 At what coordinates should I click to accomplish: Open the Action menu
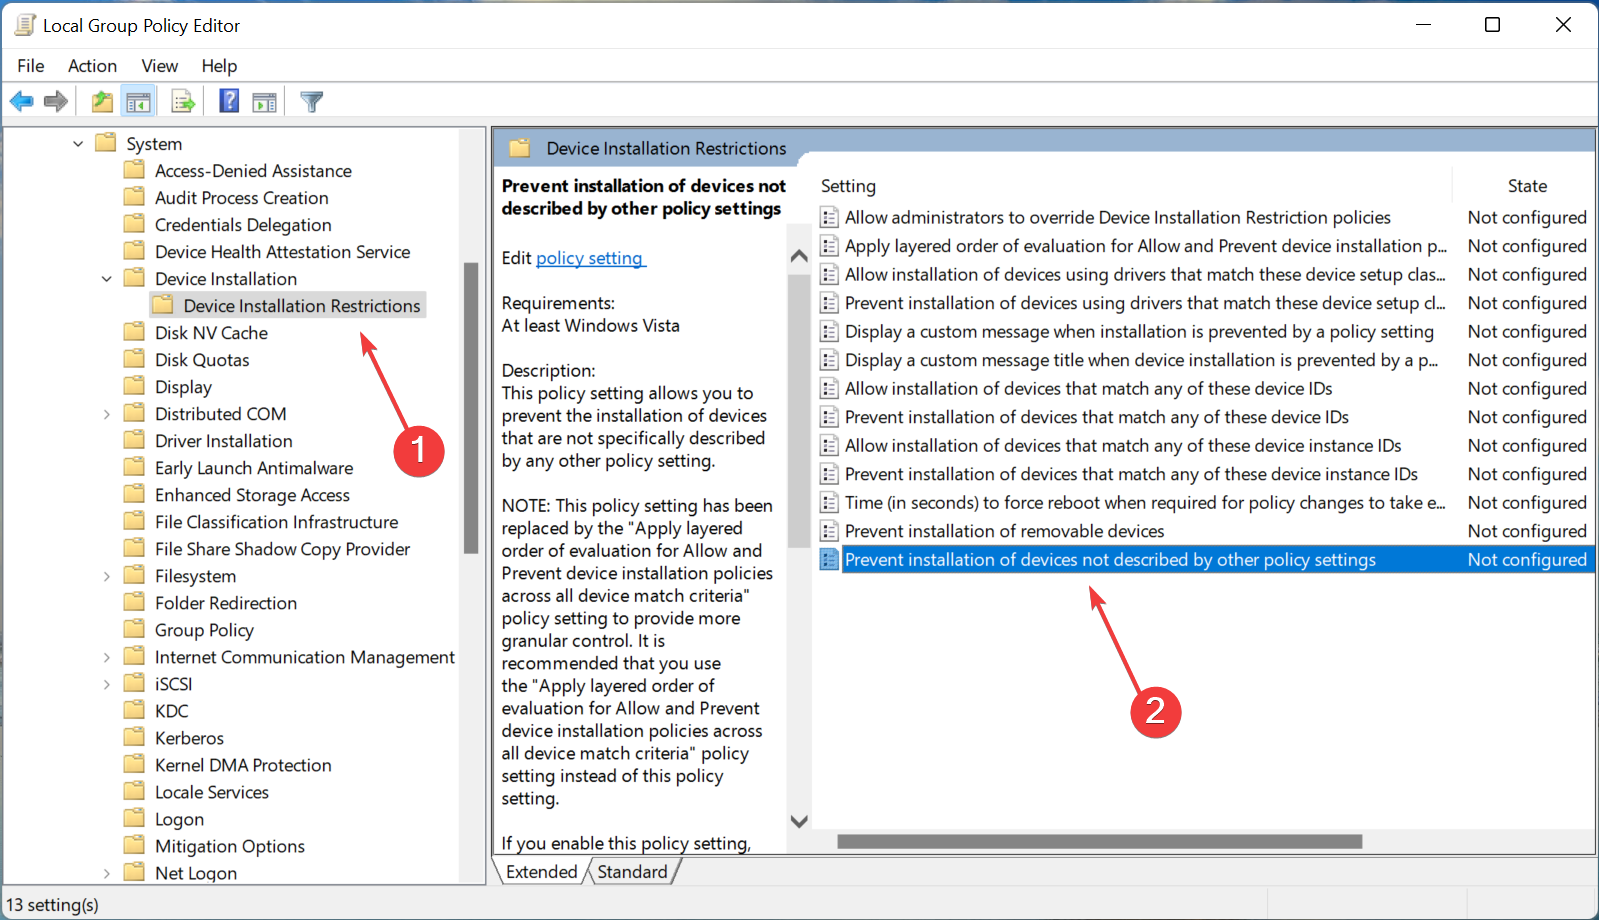[92, 65]
